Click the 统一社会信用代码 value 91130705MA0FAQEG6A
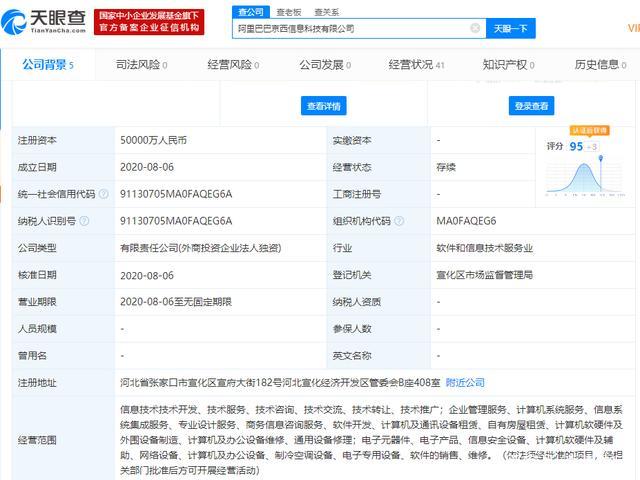Viewport: 640px width, 480px height. coord(176,194)
